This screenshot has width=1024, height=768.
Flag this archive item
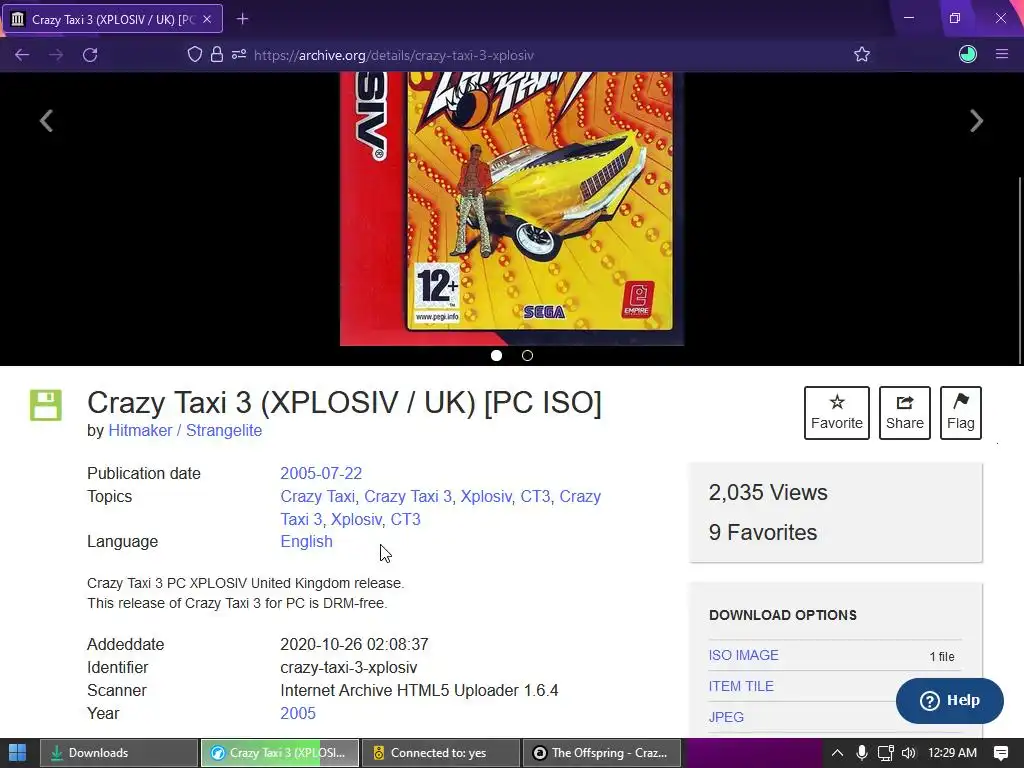click(x=961, y=413)
